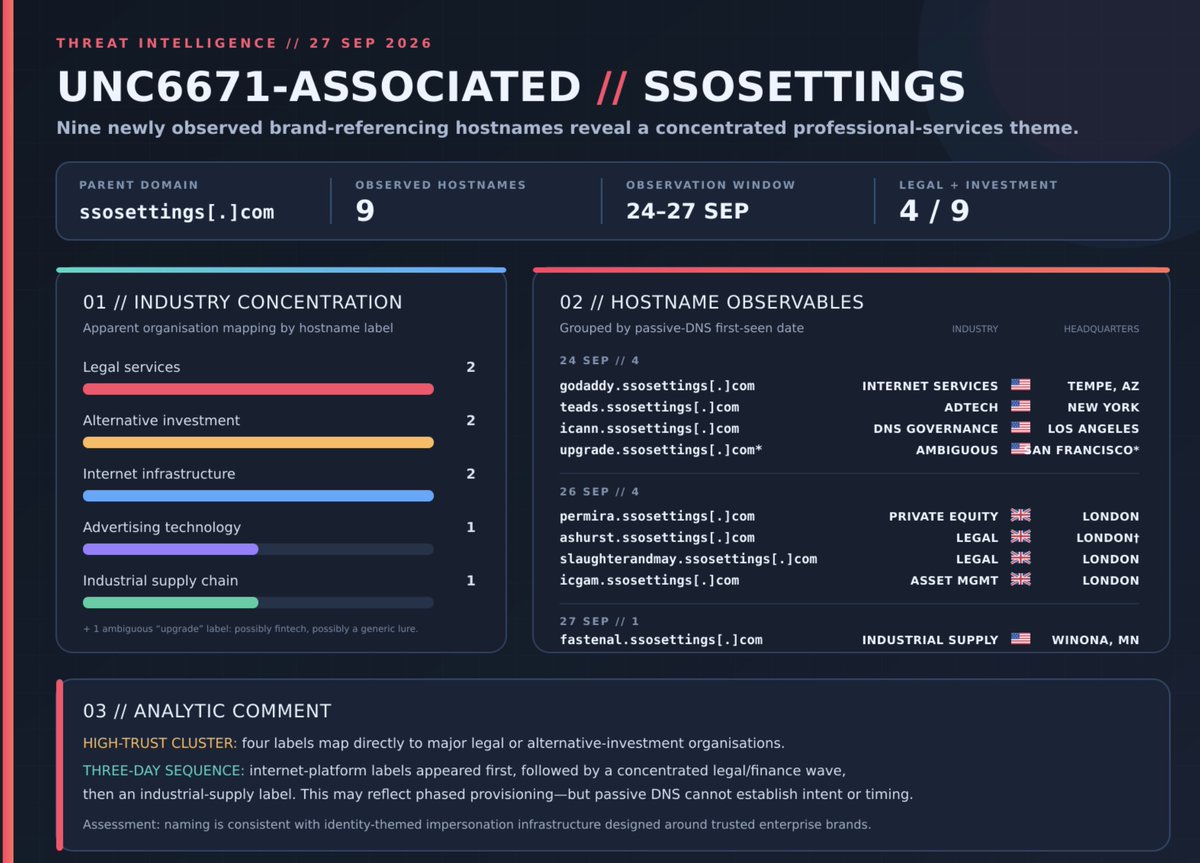Screen dimensions: 1200x863
Task: Click the blue Internet infrastructure bar
Action: pos(258,495)
